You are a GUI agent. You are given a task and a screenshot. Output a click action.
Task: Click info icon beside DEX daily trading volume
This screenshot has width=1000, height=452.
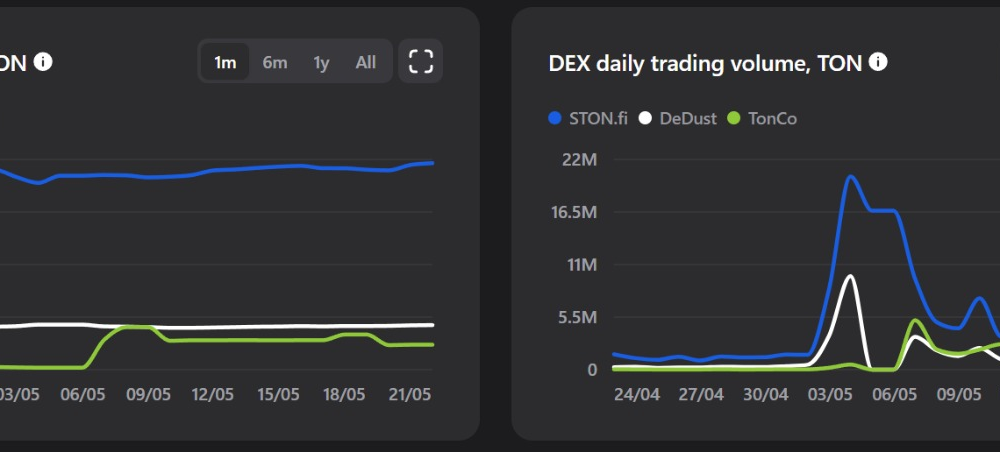tap(878, 62)
